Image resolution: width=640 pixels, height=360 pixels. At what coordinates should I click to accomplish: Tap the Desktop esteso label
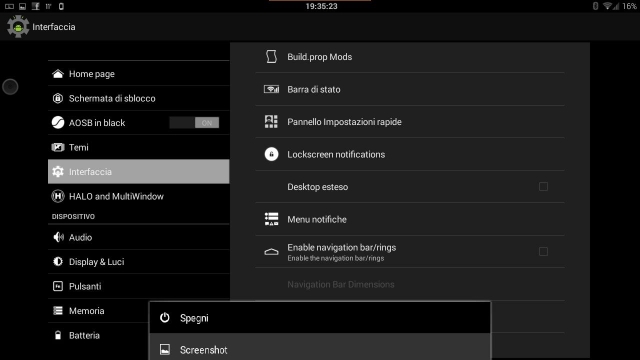[318, 187]
